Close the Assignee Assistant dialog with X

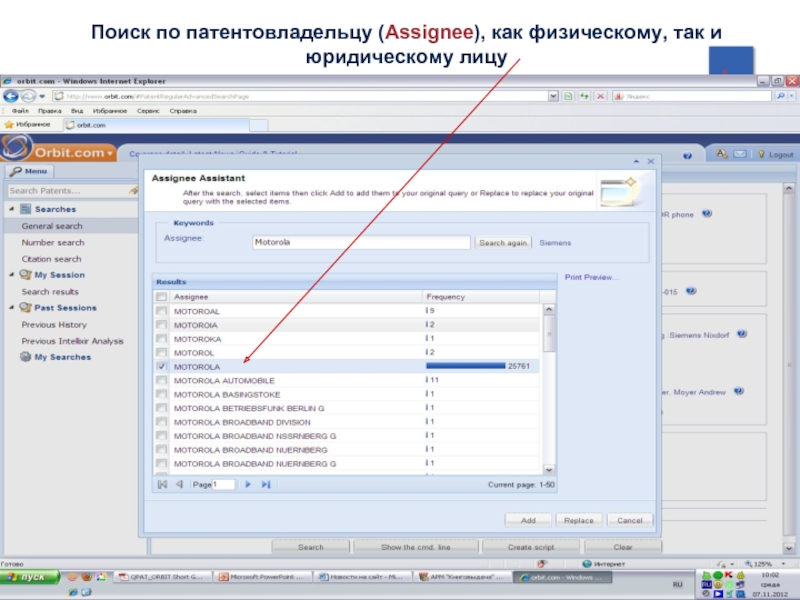(650, 161)
